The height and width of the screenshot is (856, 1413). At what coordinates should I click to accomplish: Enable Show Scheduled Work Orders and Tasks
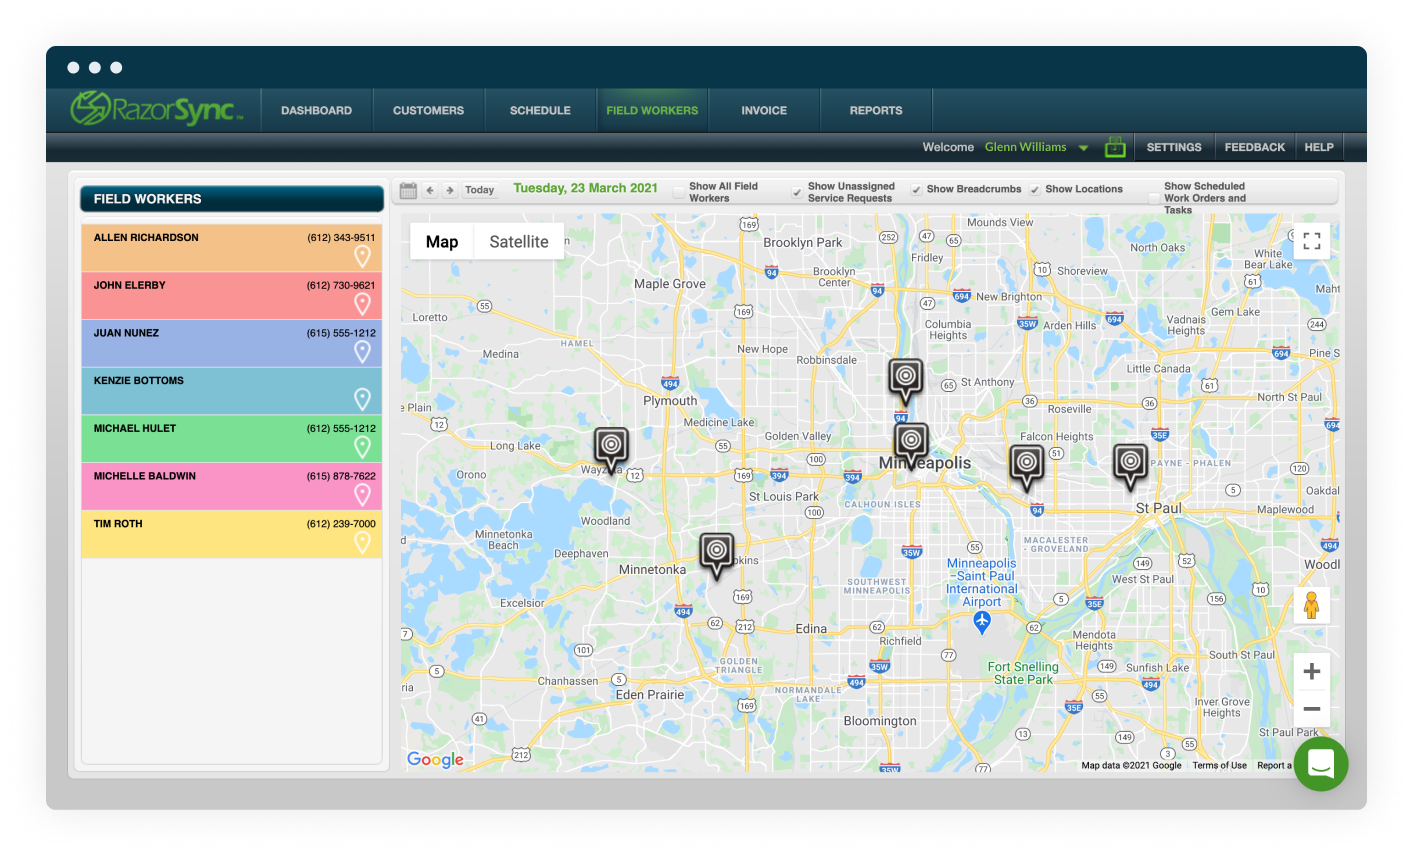click(x=1154, y=198)
